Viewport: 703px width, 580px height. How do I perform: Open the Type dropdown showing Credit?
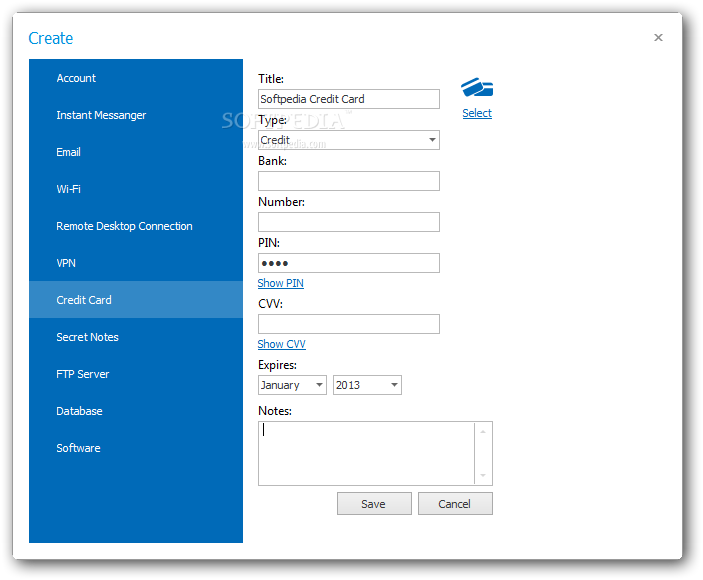pyautogui.click(x=349, y=140)
